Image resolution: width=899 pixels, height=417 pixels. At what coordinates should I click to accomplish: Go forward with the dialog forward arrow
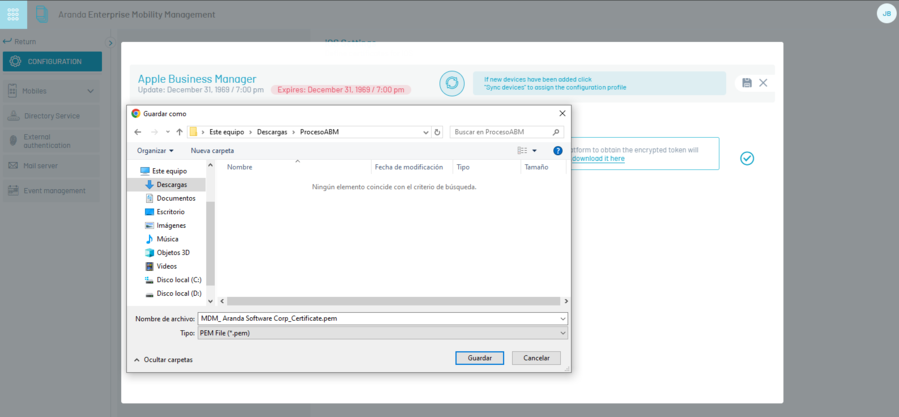(154, 132)
